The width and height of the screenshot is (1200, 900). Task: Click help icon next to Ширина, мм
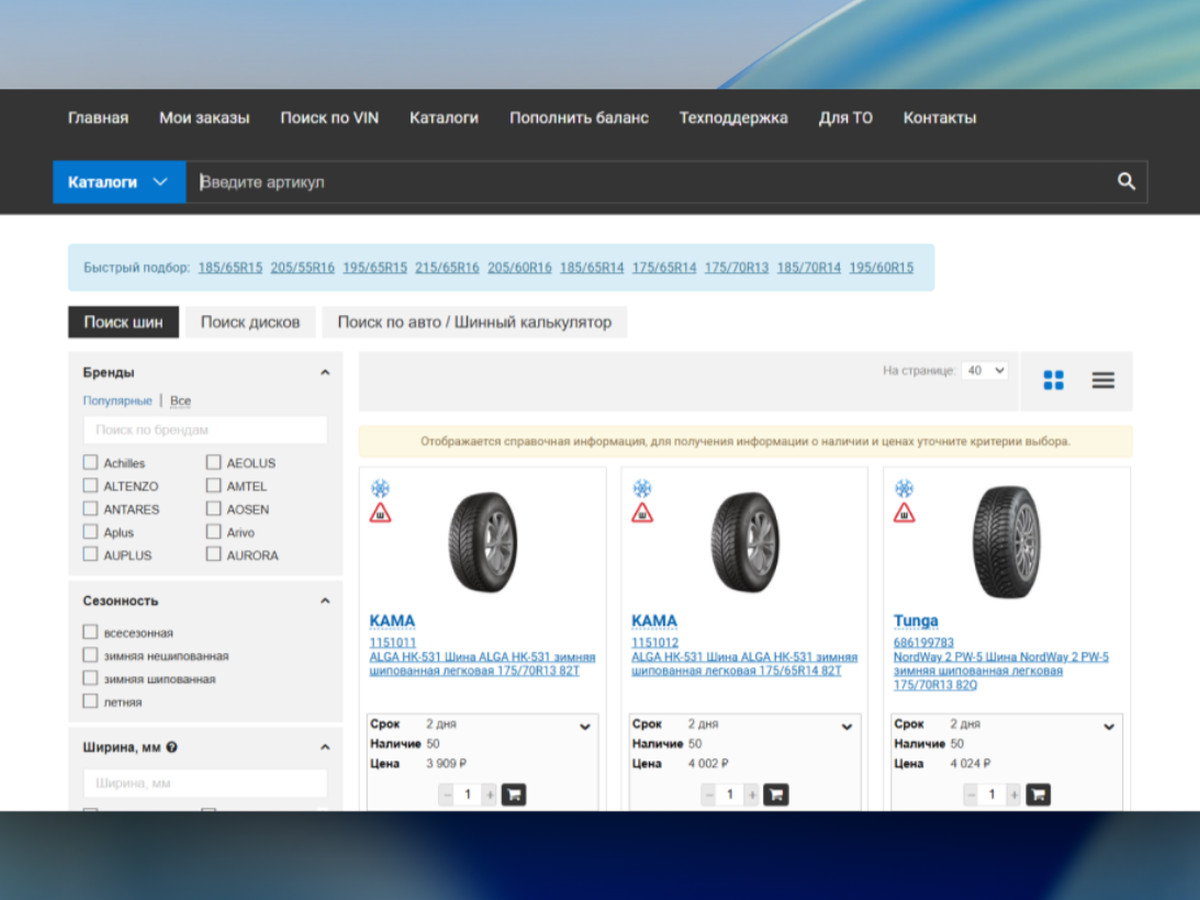(x=172, y=747)
